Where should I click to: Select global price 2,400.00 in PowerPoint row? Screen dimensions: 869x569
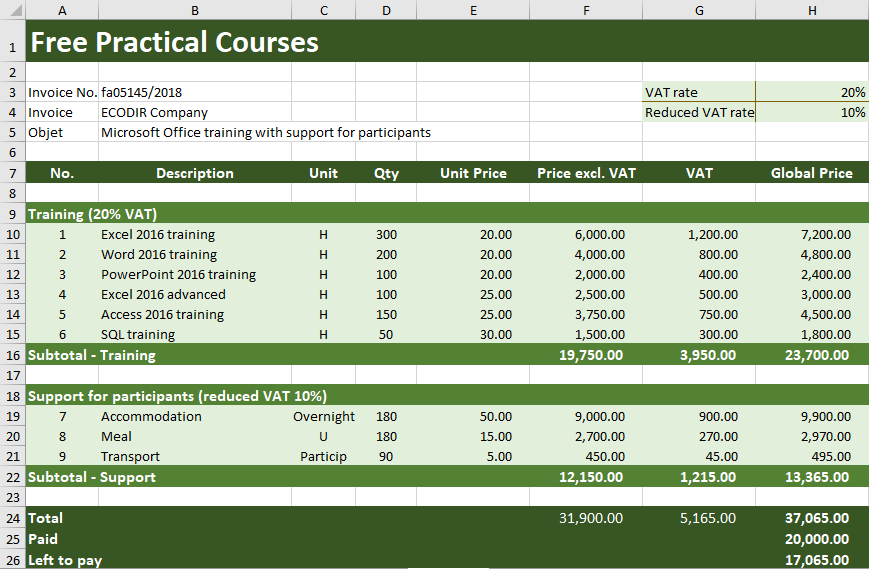click(x=812, y=274)
